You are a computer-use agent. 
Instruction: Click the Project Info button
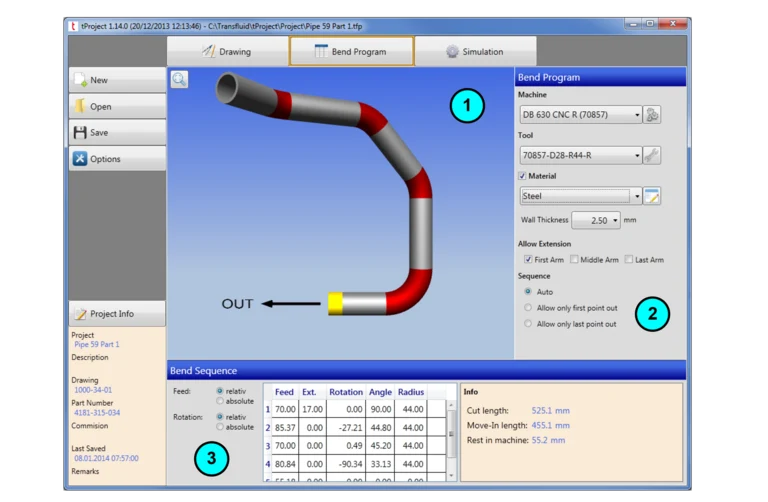[117, 314]
